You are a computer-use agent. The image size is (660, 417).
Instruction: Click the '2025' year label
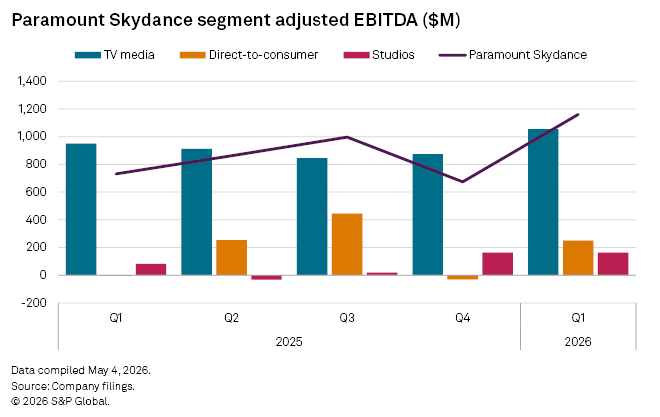[x=289, y=341]
